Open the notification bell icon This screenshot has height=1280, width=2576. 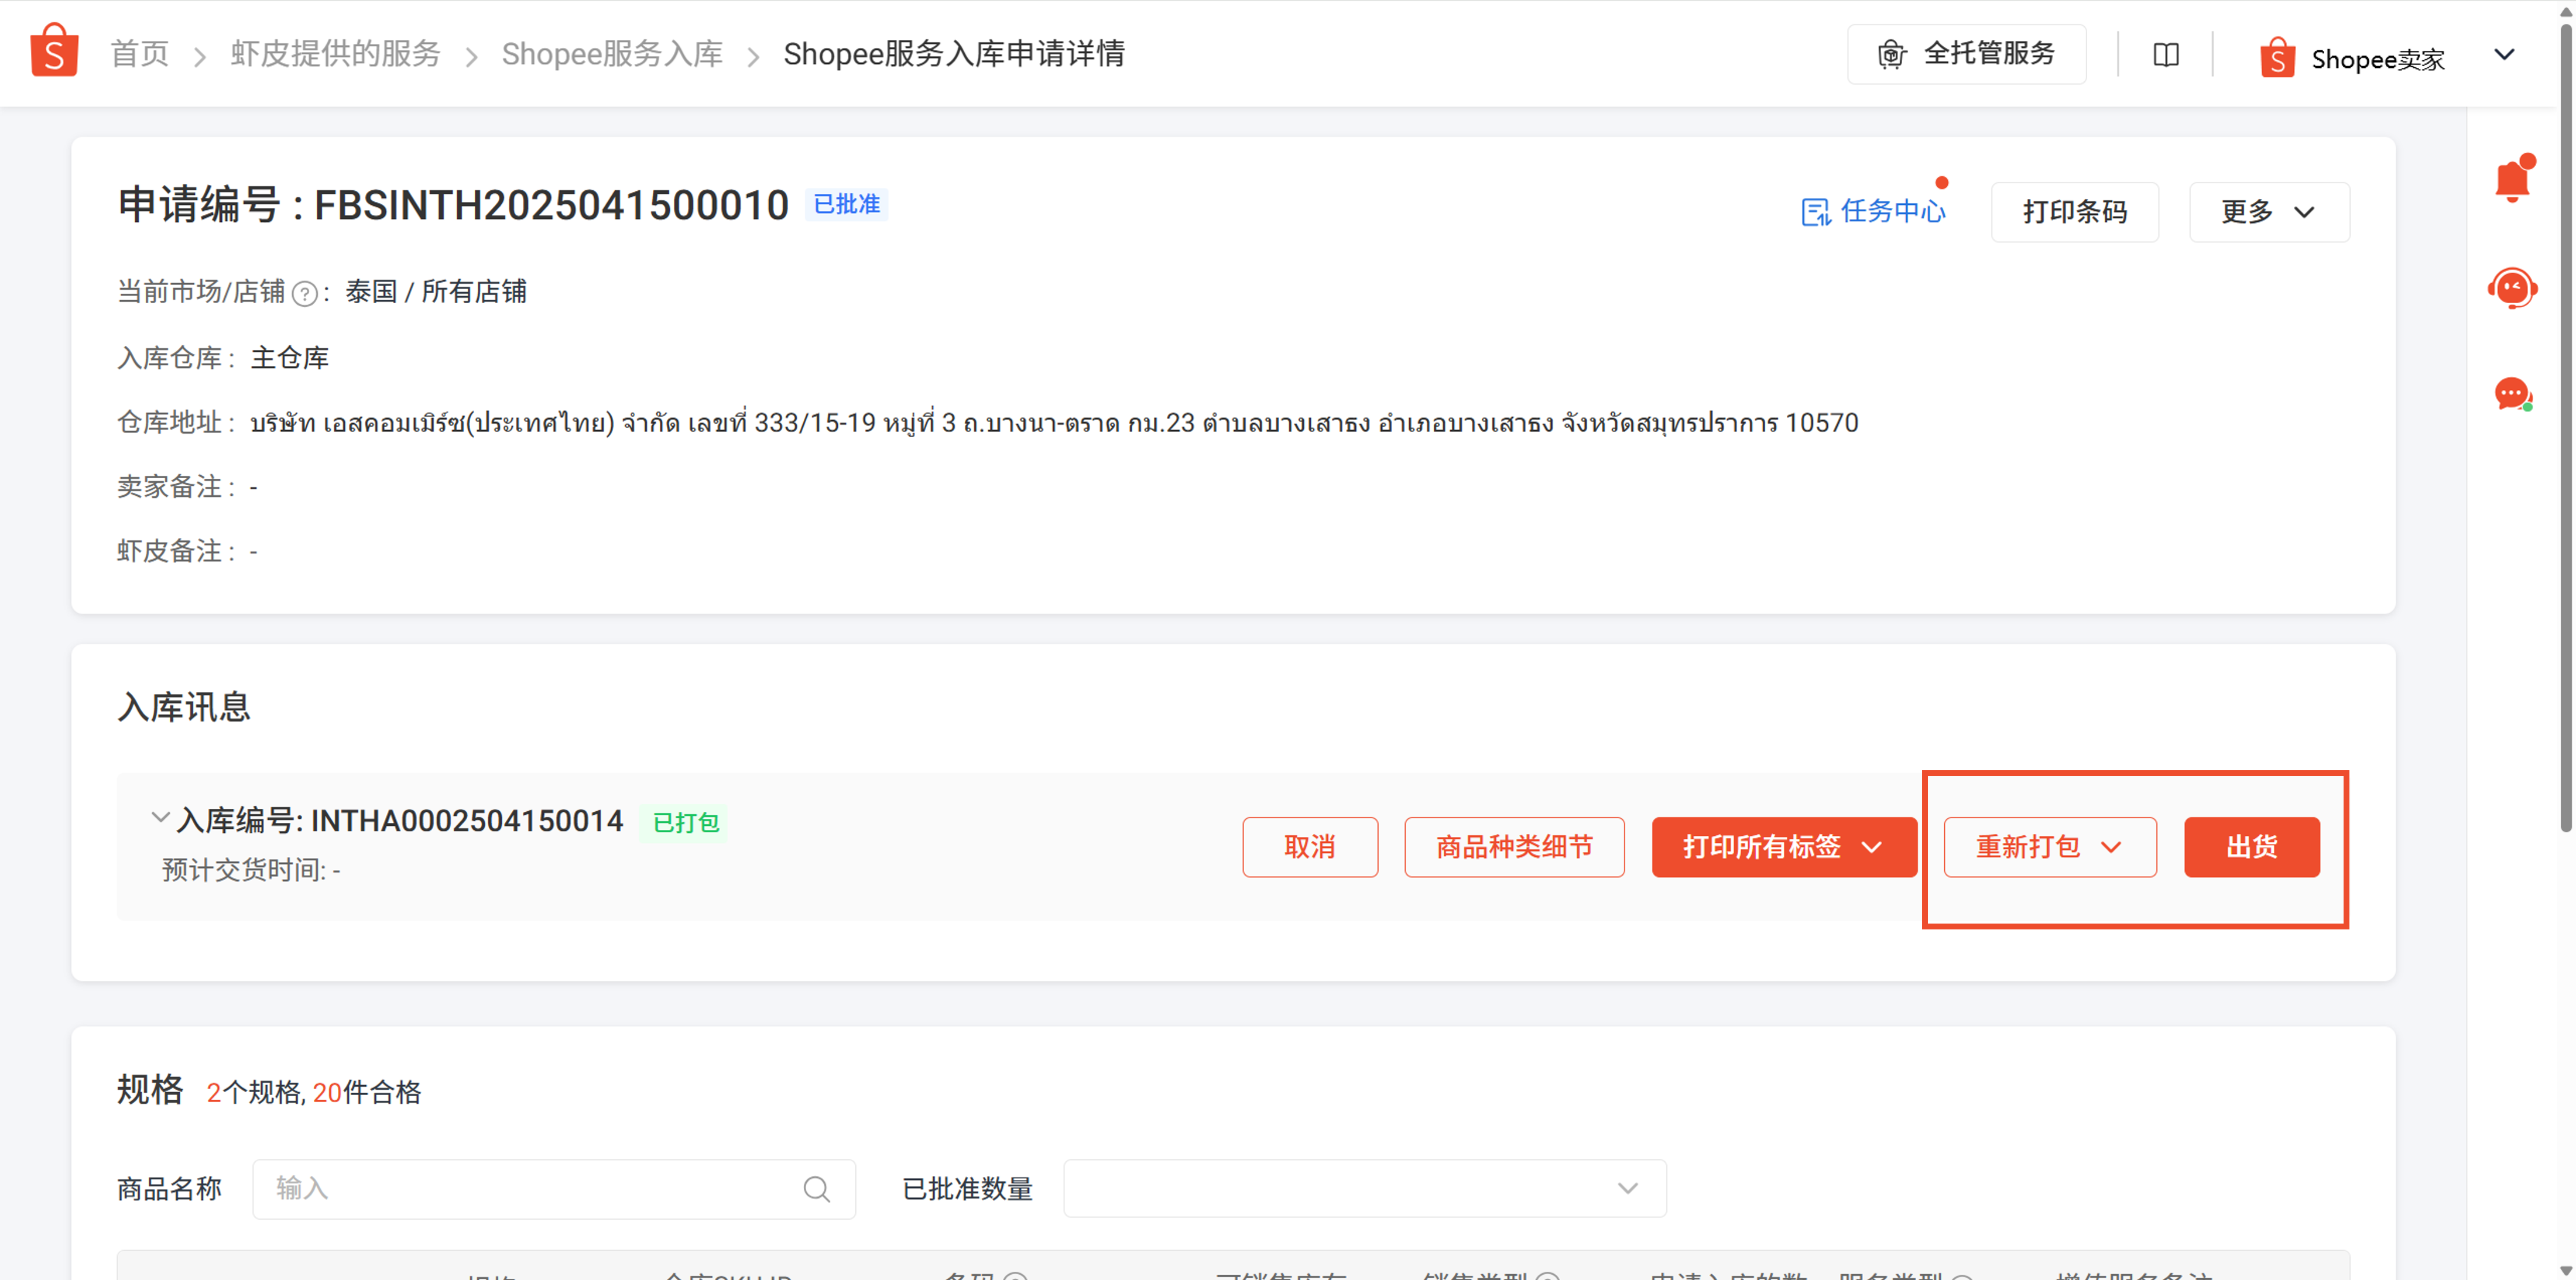2512,179
